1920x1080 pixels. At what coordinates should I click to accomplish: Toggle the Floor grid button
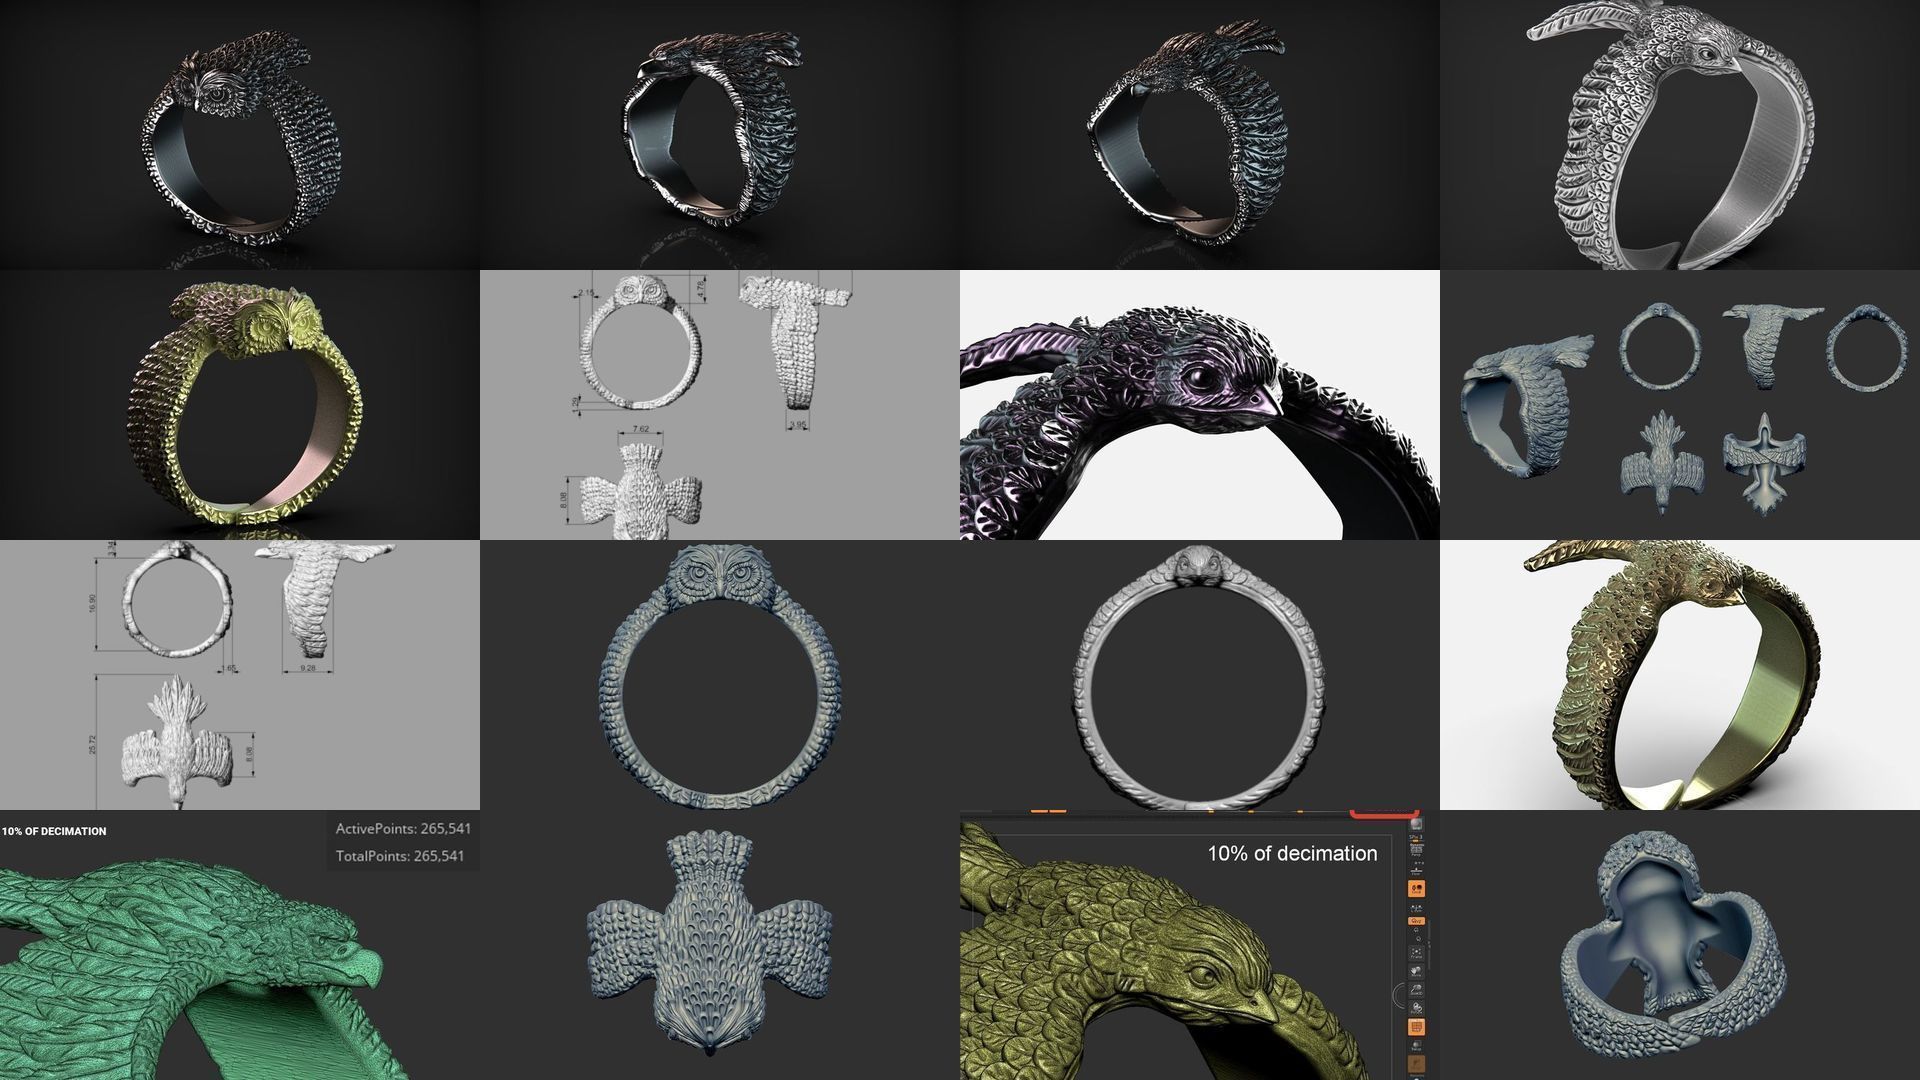click(x=1416, y=869)
